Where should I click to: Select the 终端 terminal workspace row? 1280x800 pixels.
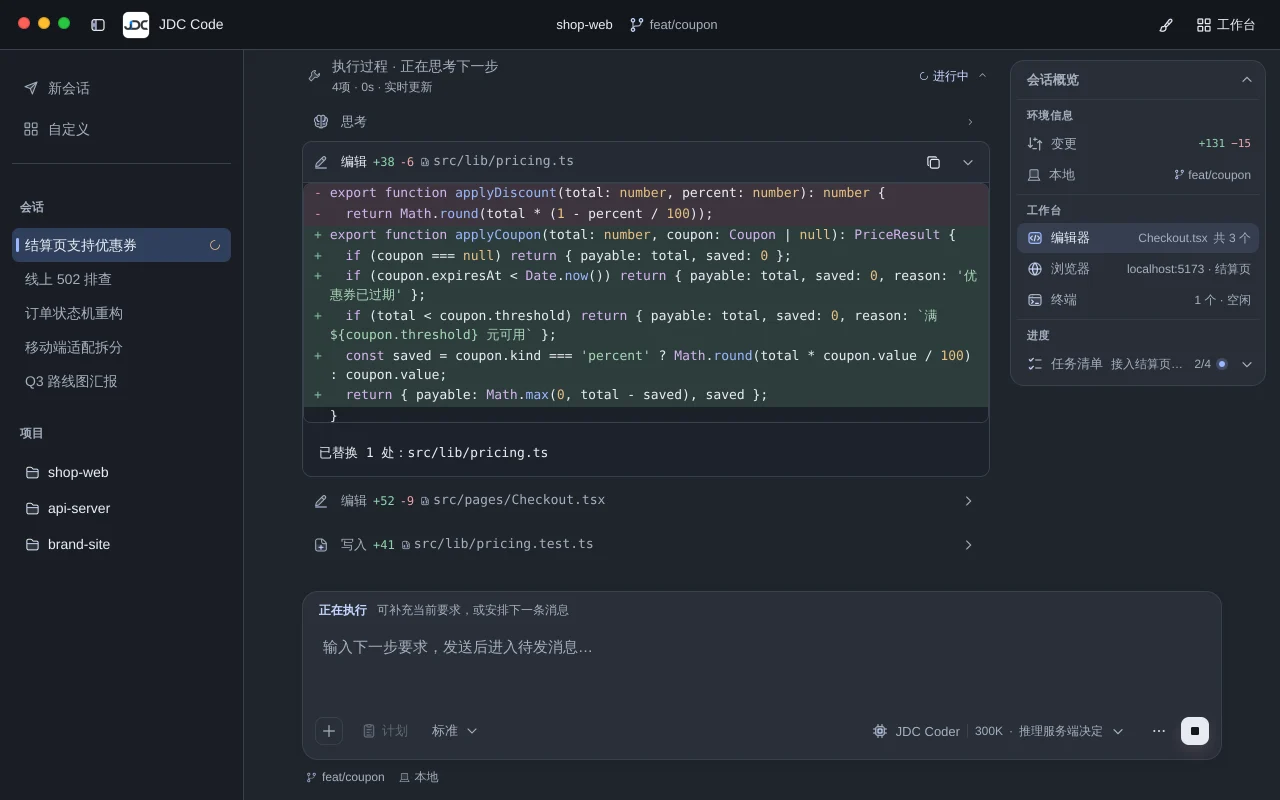[1138, 300]
